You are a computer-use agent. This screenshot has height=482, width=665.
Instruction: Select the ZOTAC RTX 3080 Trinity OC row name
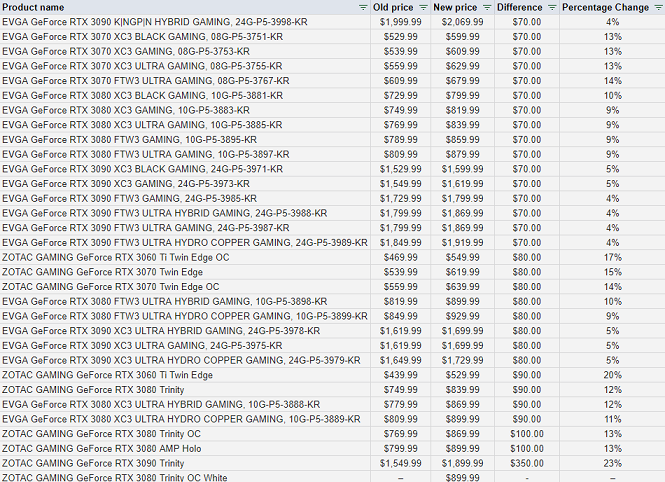tap(101, 434)
